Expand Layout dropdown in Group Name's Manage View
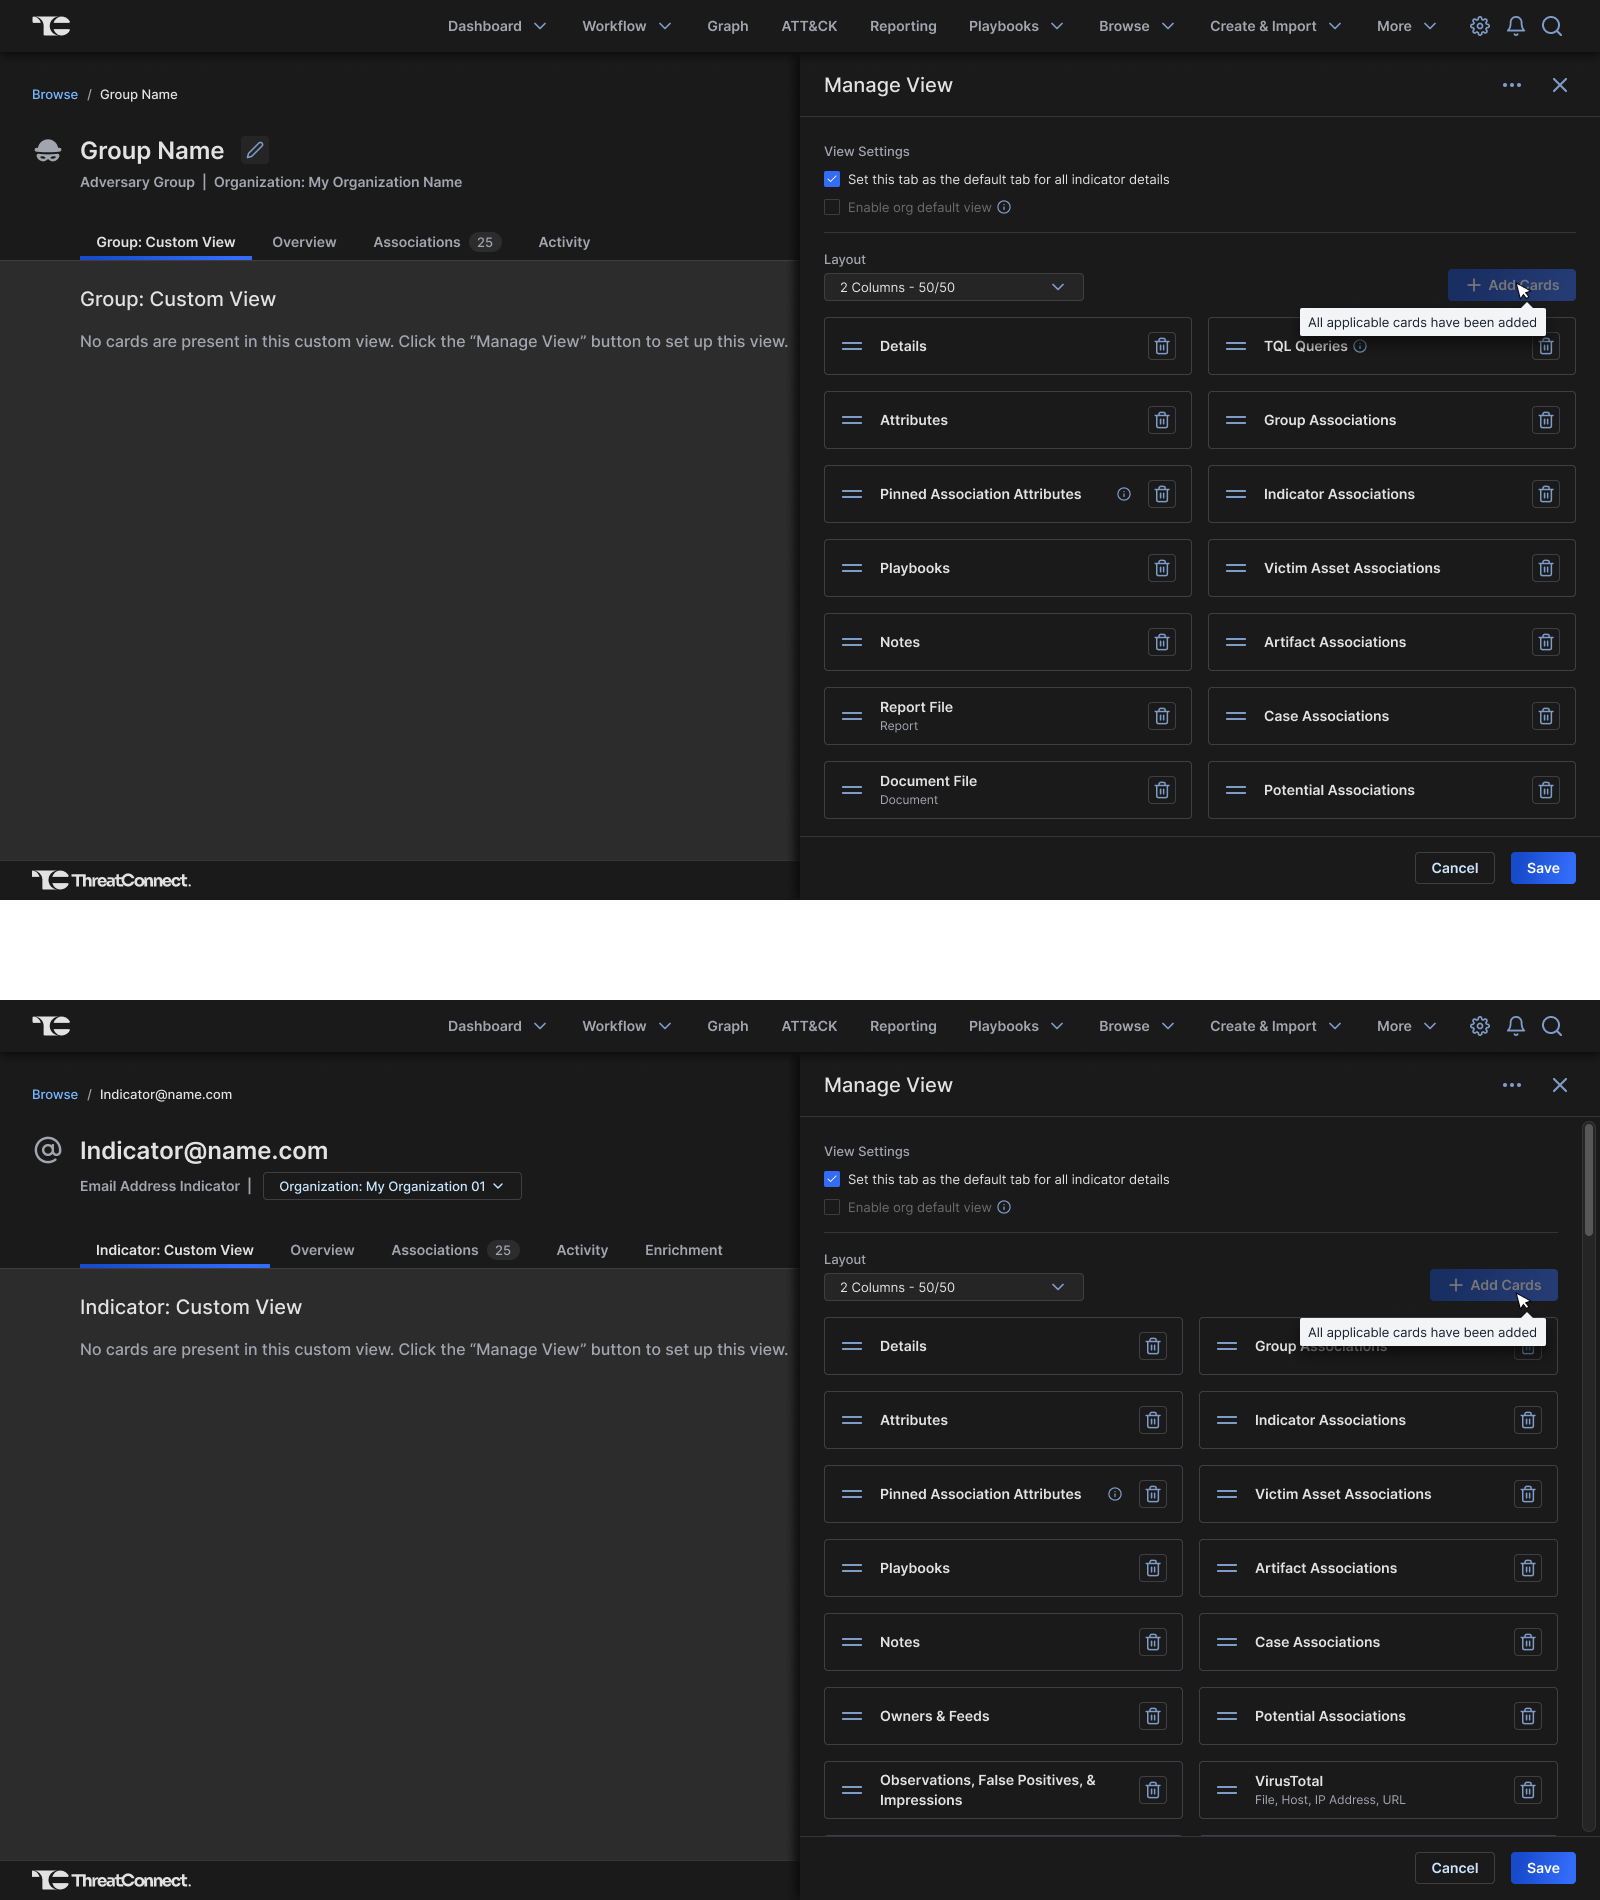1600x1900 pixels. (x=953, y=288)
